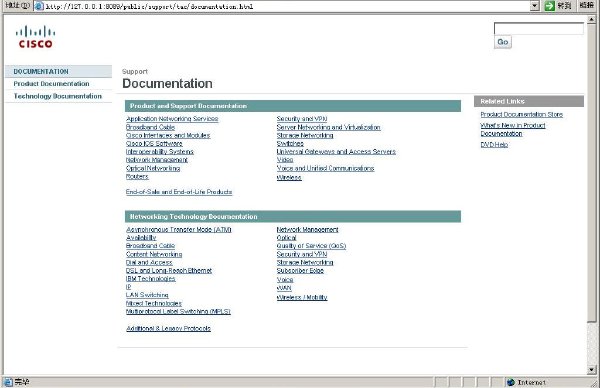Open Product Documentation Store link

point(522,114)
